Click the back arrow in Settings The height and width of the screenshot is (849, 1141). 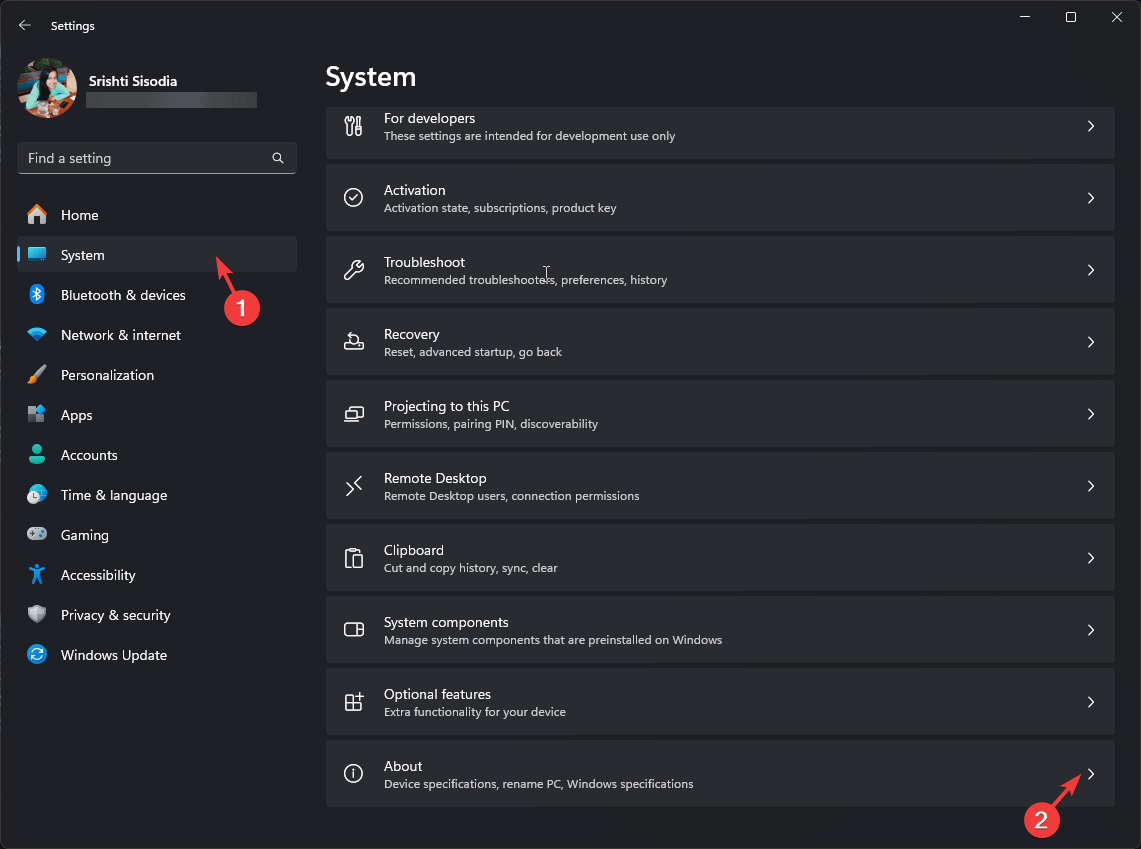pyautogui.click(x=25, y=25)
